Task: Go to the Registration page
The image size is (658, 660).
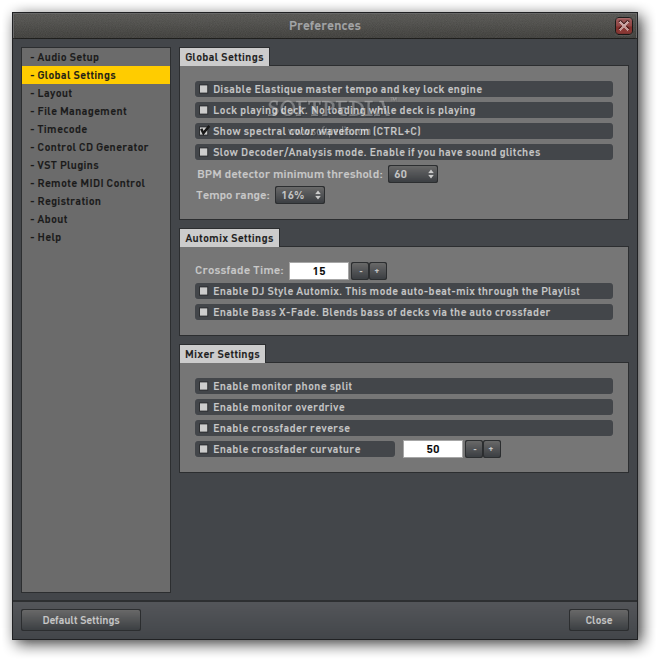Action: [96, 202]
